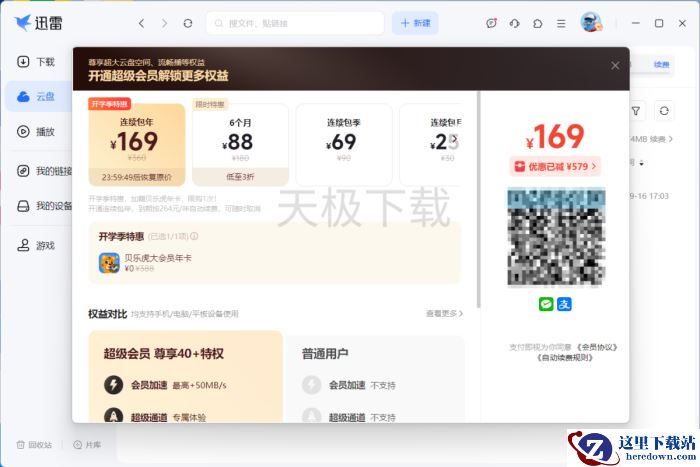Image resolution: width=700 pixels, height=467 pixels.
Task: Click the popup vertical scrollbar
Action: coord(478,200)
